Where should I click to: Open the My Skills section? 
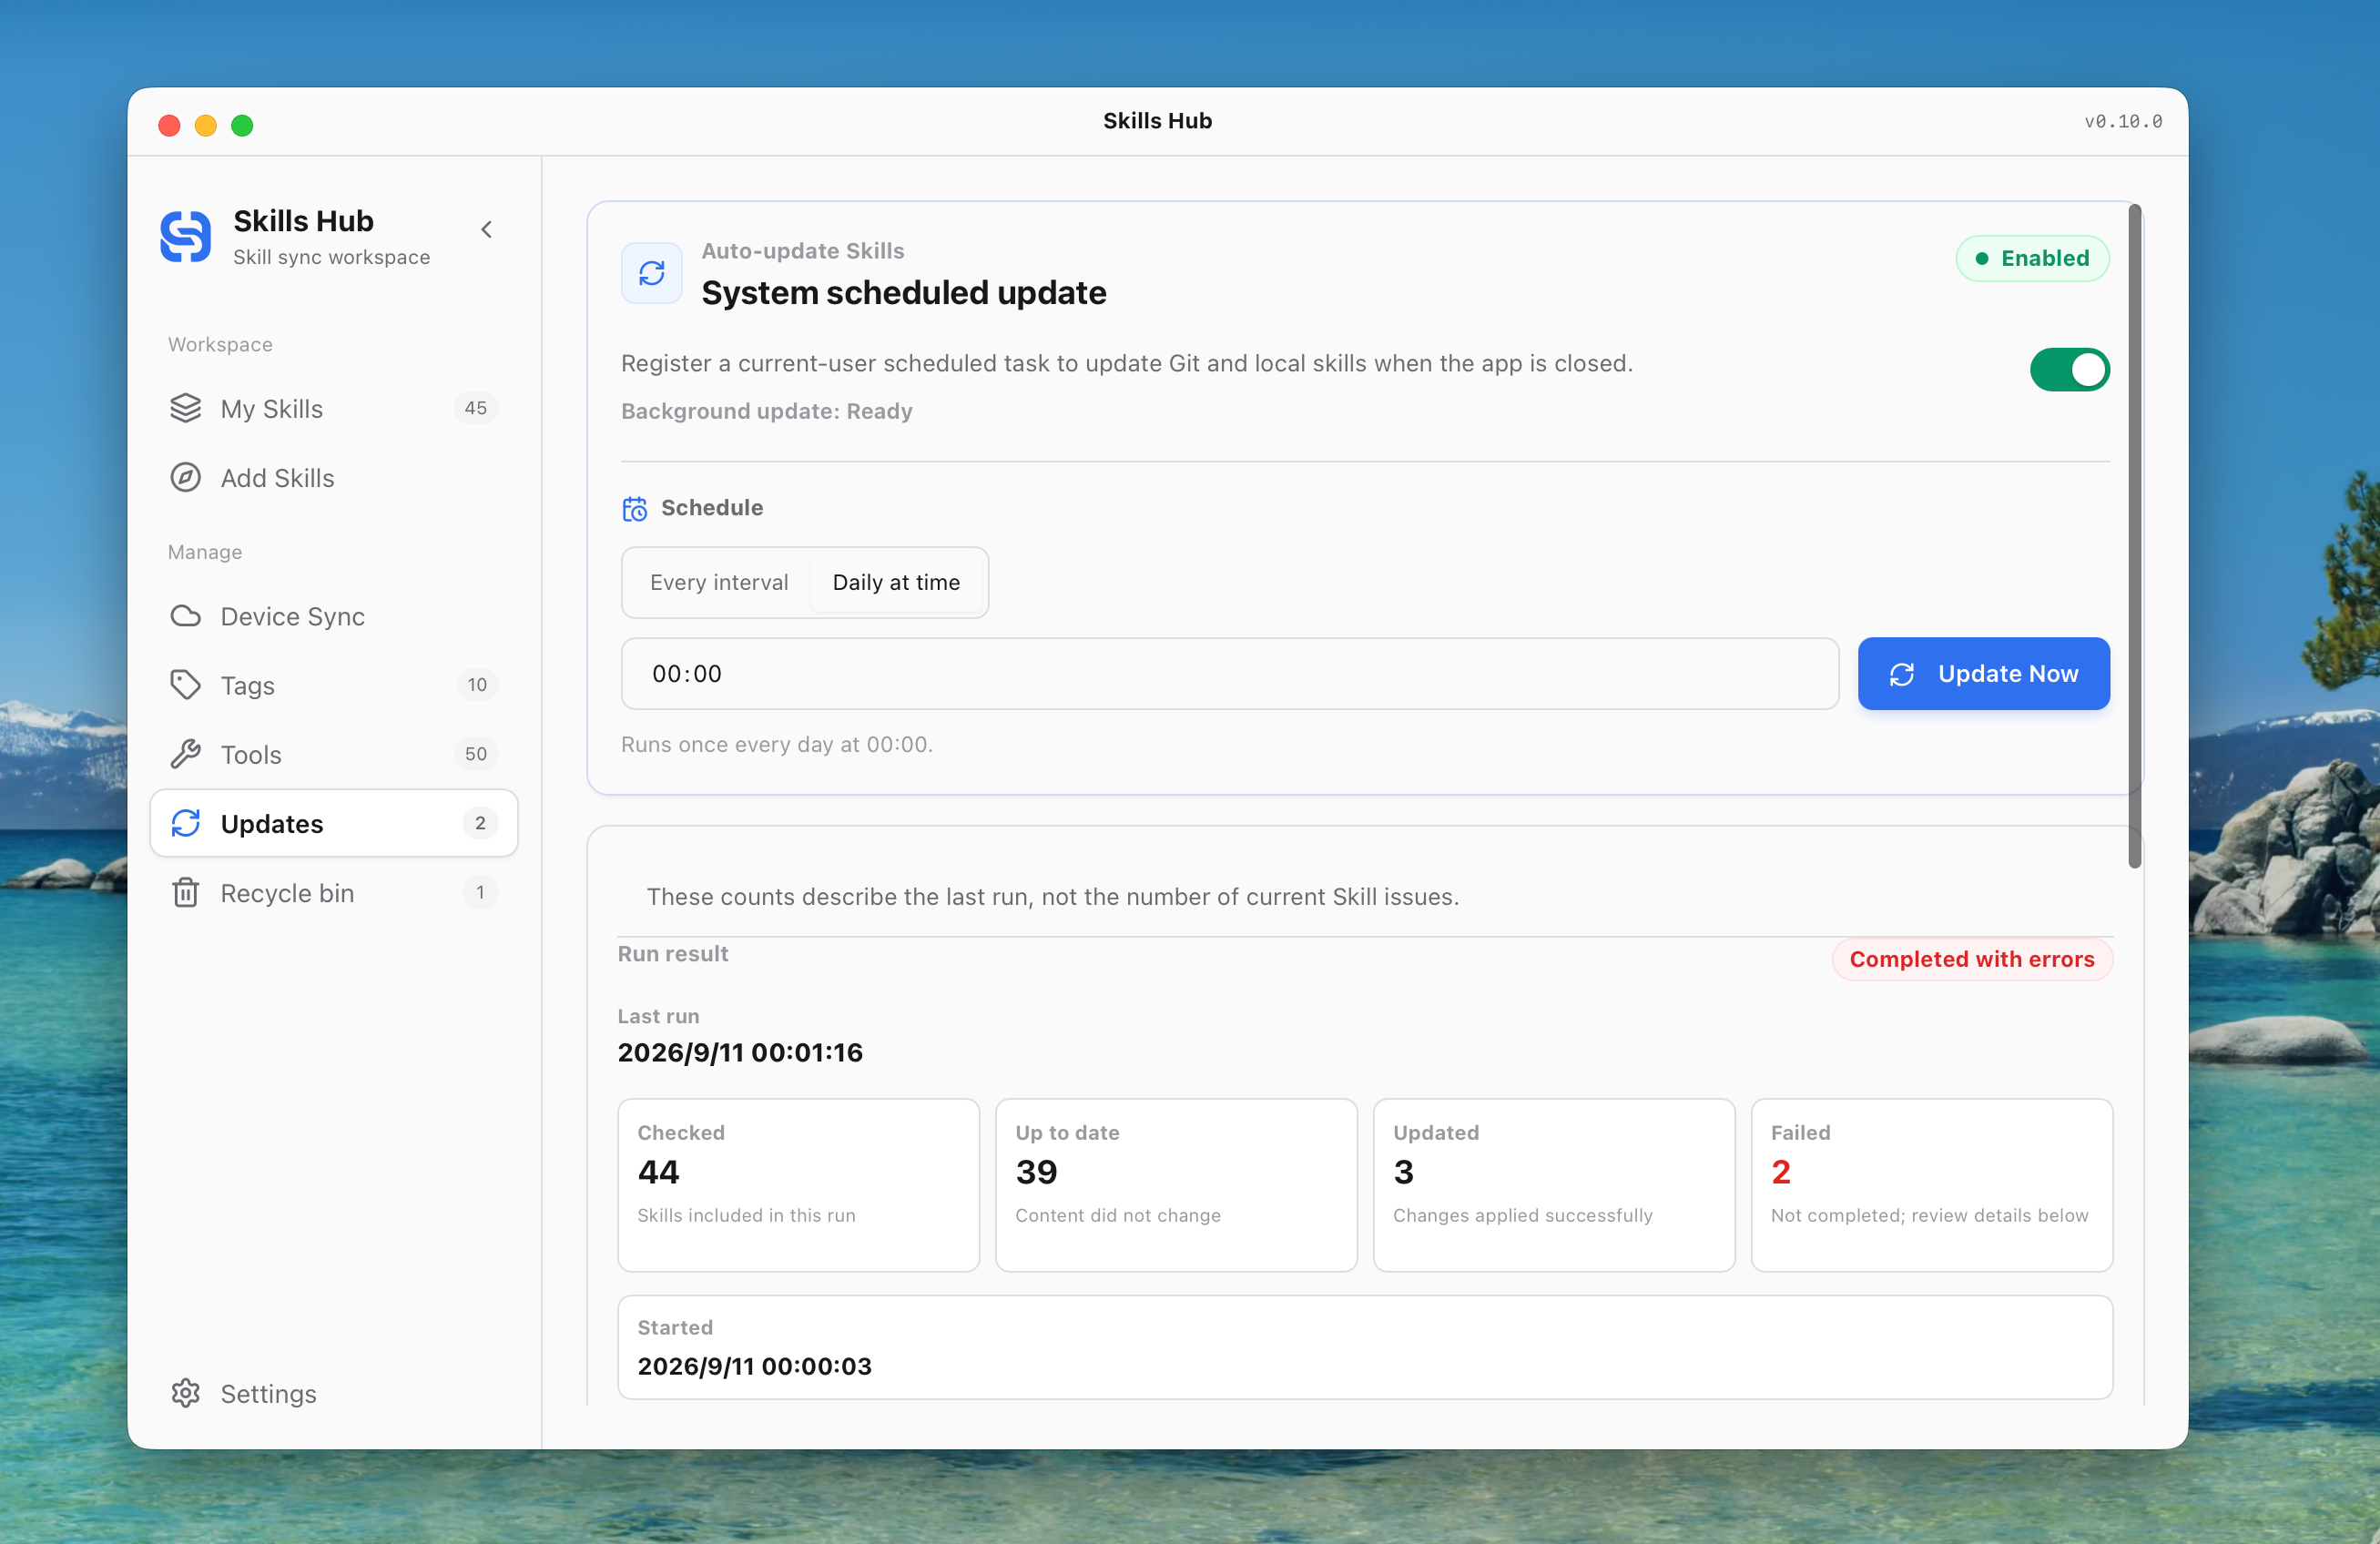334,408
